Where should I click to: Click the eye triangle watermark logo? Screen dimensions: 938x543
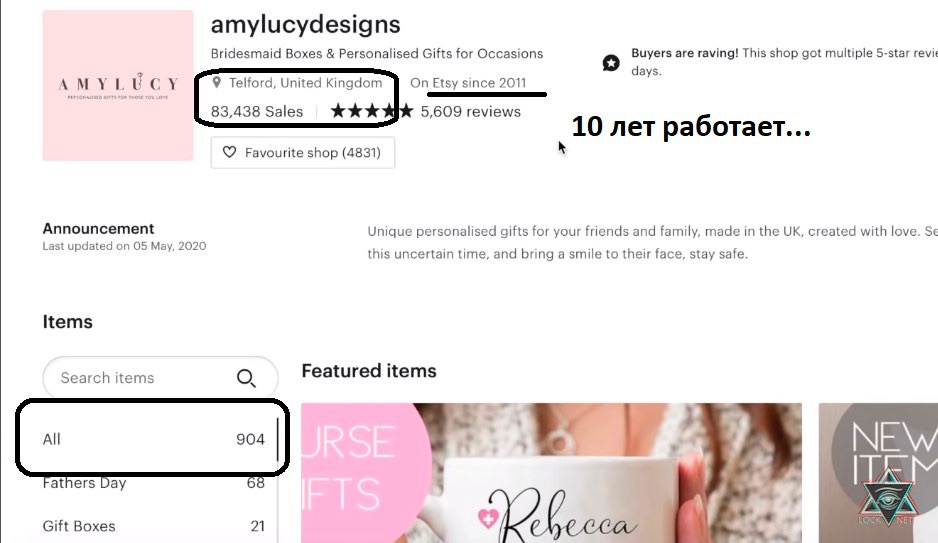point(887,498)
